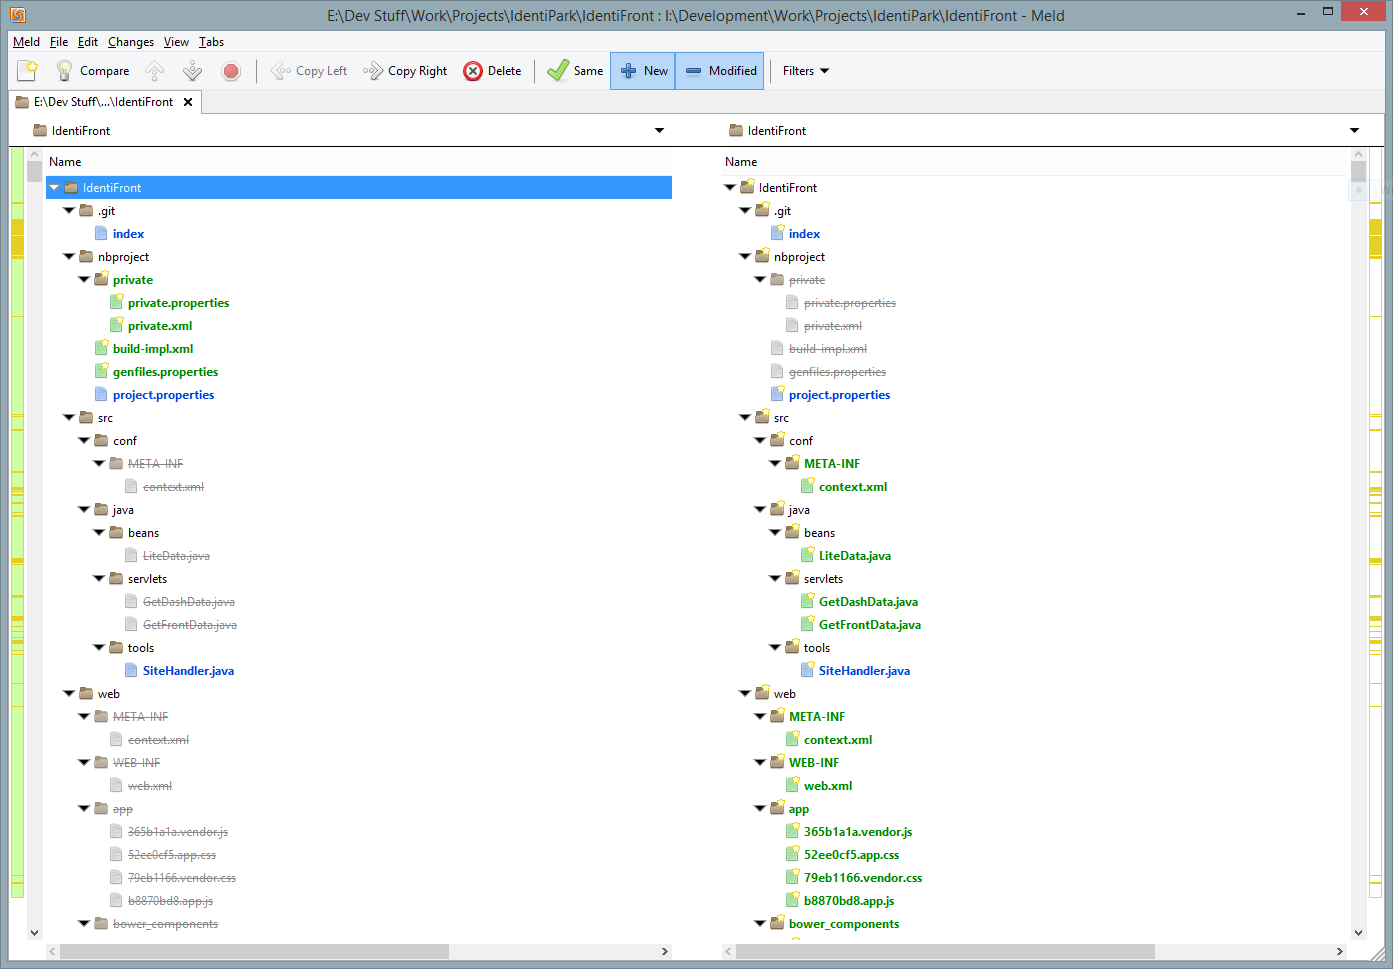Open the Meld menu
1393x969 pixels.
(27, 42)
